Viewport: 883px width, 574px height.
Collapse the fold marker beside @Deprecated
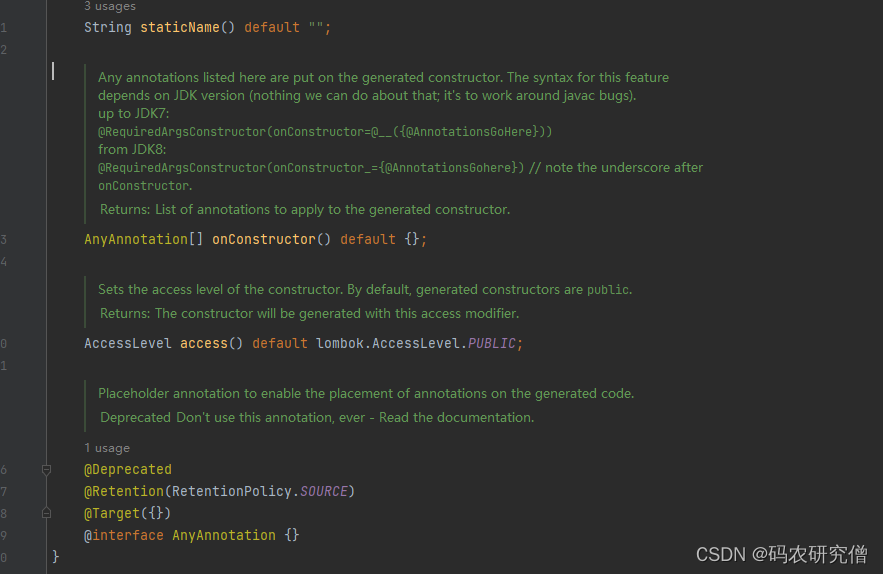[46, 469]
